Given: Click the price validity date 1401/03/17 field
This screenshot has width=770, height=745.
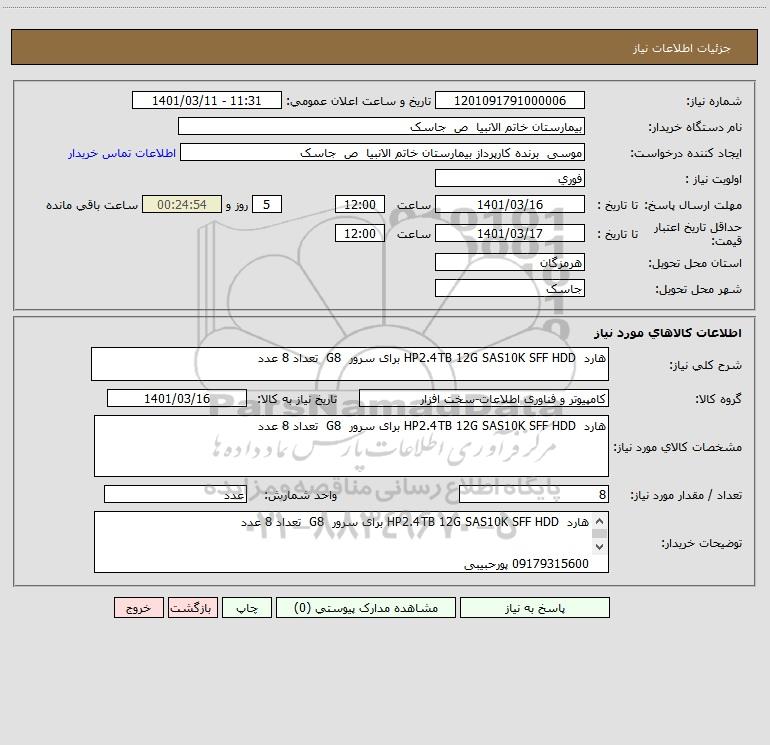Looking at the screenshot, I should [x=510, y=233].
